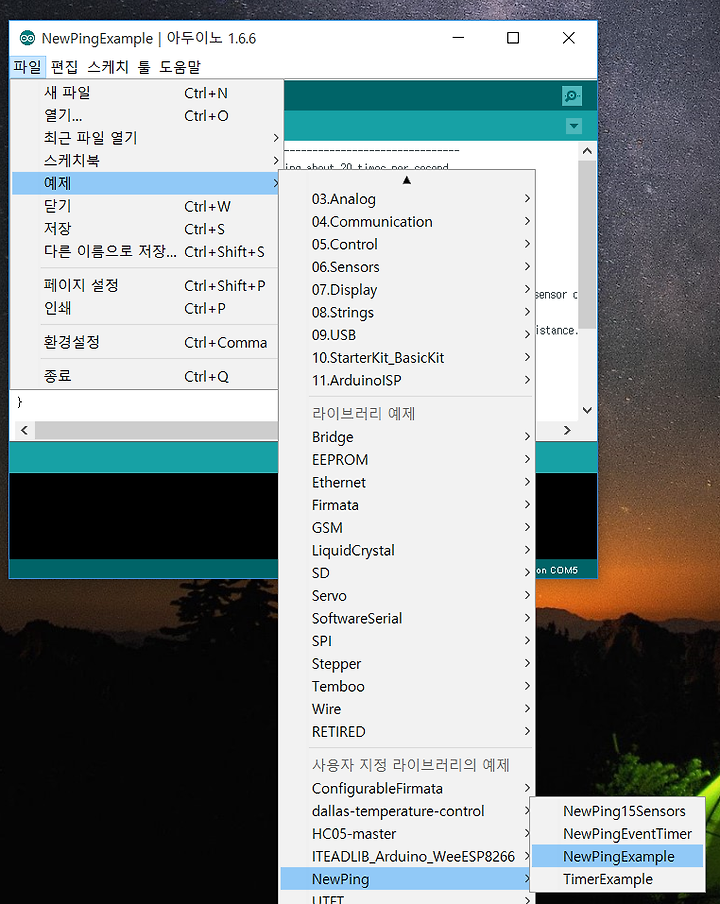Open ConfigurableFirmata examples

click(407, 789)
